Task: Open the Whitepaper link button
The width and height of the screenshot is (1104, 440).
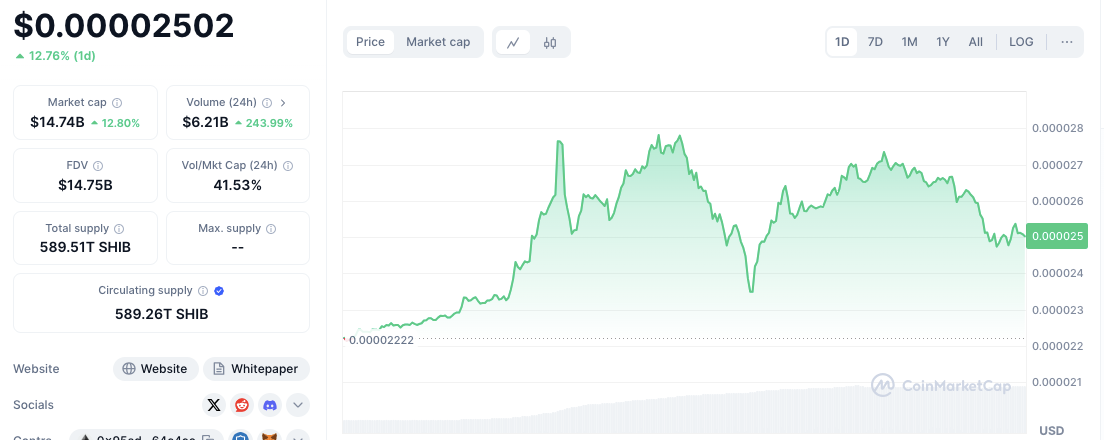Action: click(256, 369)
